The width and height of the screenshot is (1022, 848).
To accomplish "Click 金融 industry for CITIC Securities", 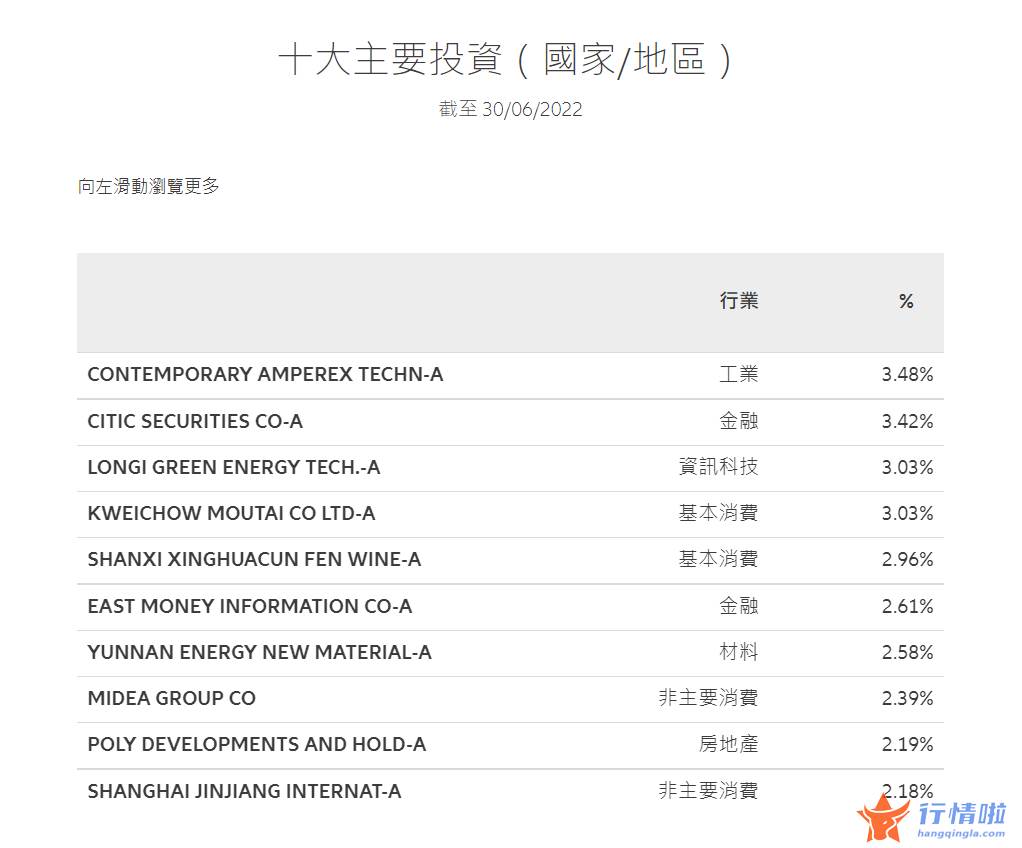I will (738, 421).
